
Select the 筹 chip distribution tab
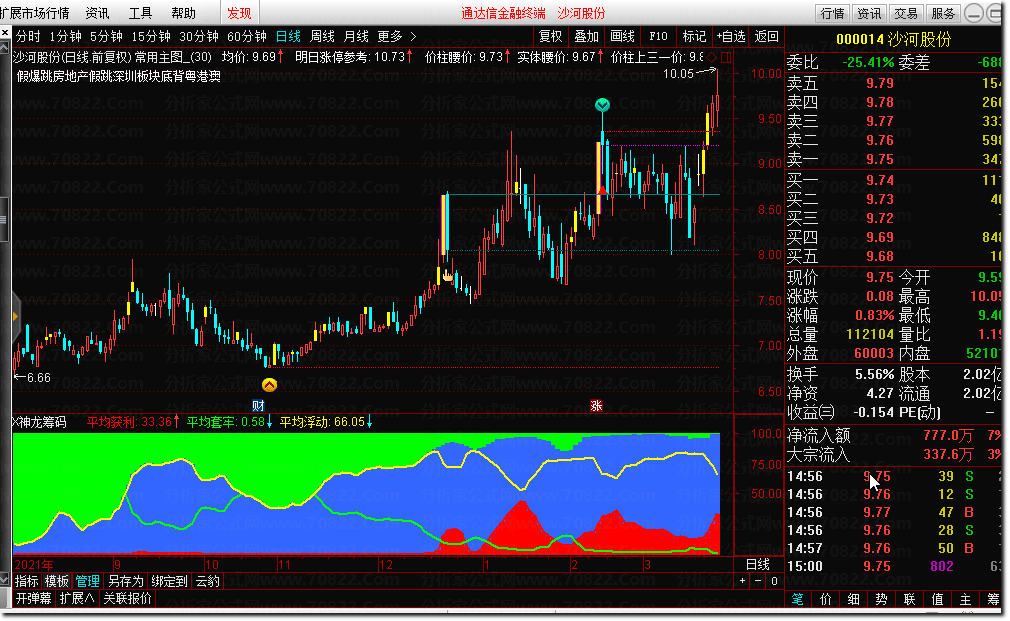[x=993, y=599]
